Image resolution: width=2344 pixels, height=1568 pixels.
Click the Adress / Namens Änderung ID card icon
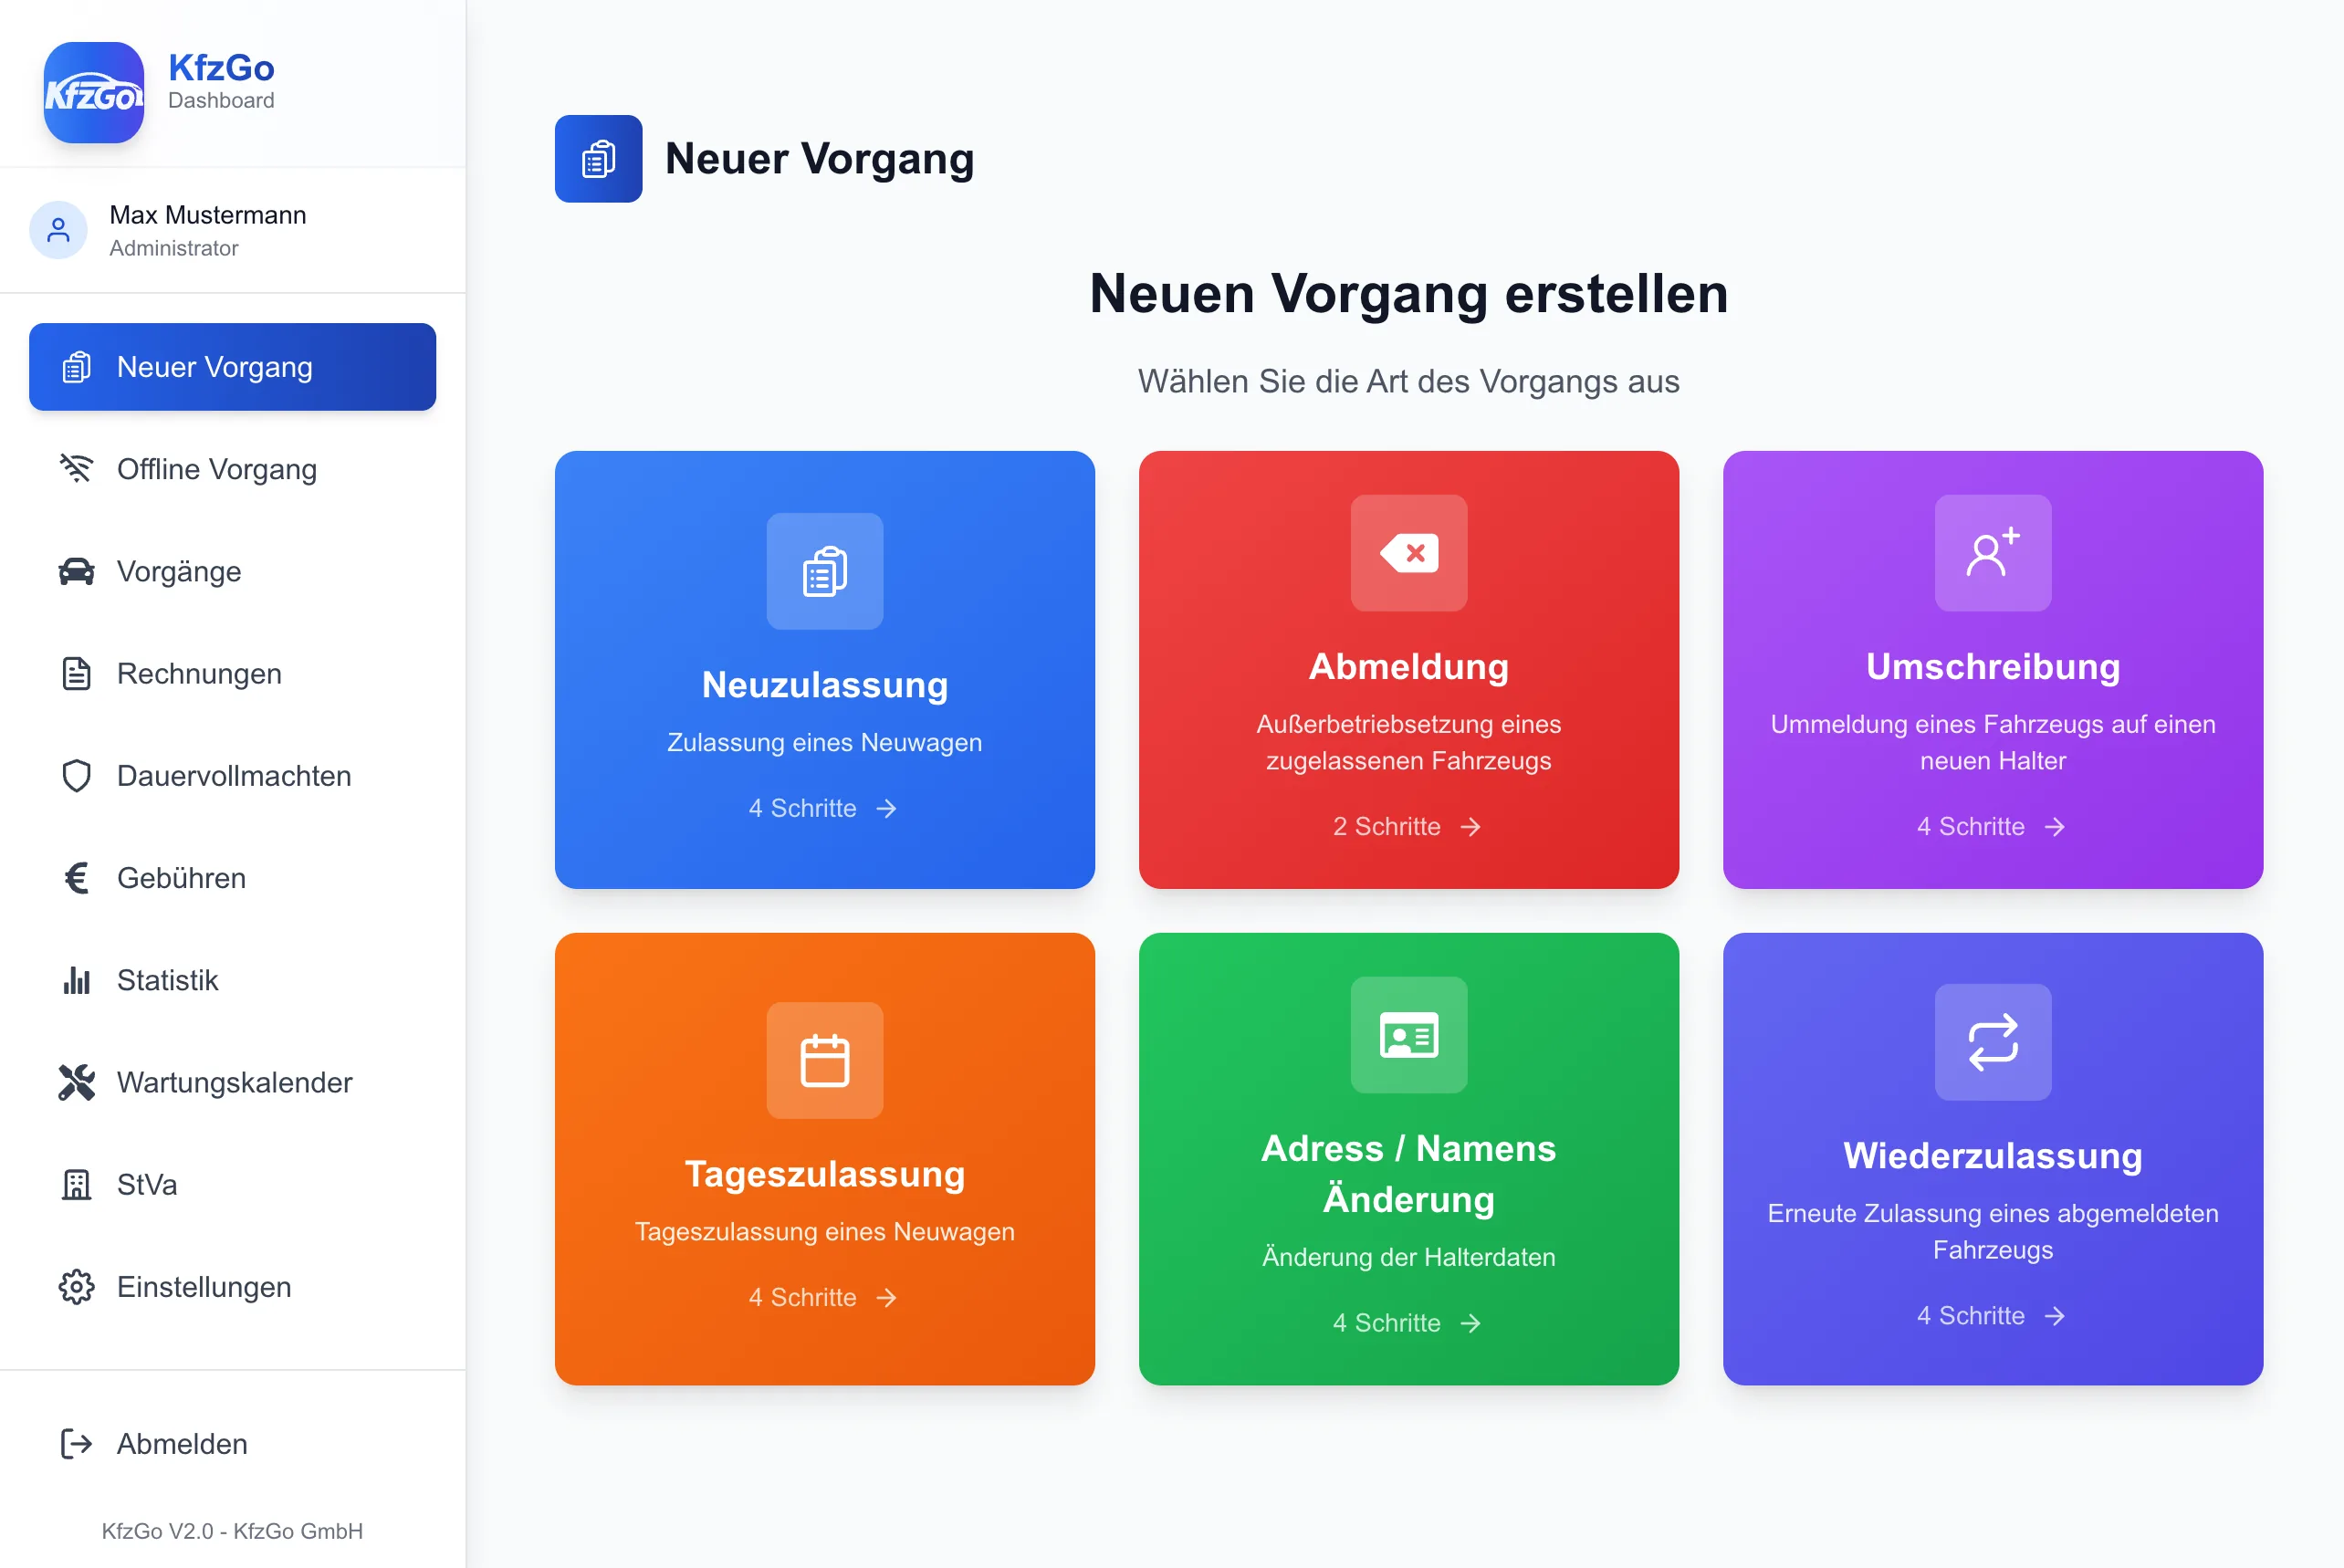tap(1408, 1035)
